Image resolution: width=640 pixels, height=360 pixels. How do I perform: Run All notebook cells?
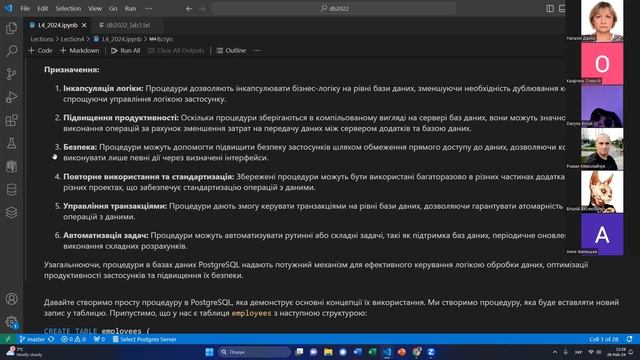coord(126,51)
